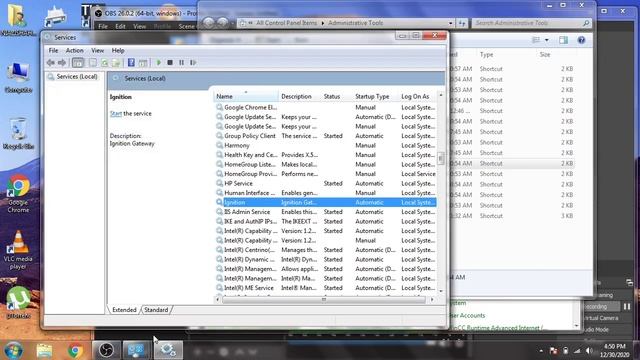Image resolution: width=640 pixels, height=360 pixels.
Task: Toggle preview pane icon in Administrative Tools
Action: [563, 40]
